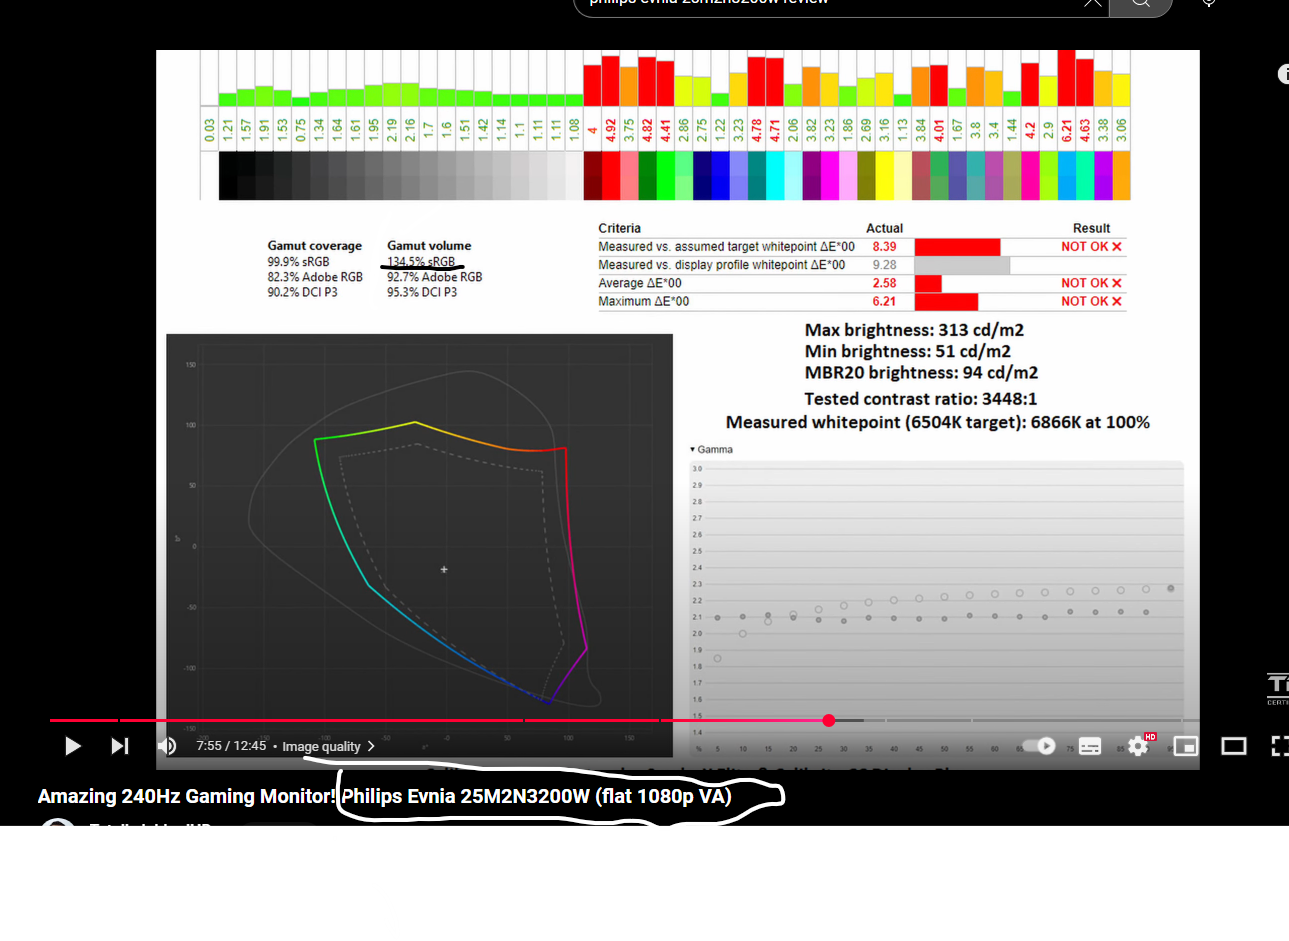
Task: Enter fullscreen mode
Action: point(1279,746)
